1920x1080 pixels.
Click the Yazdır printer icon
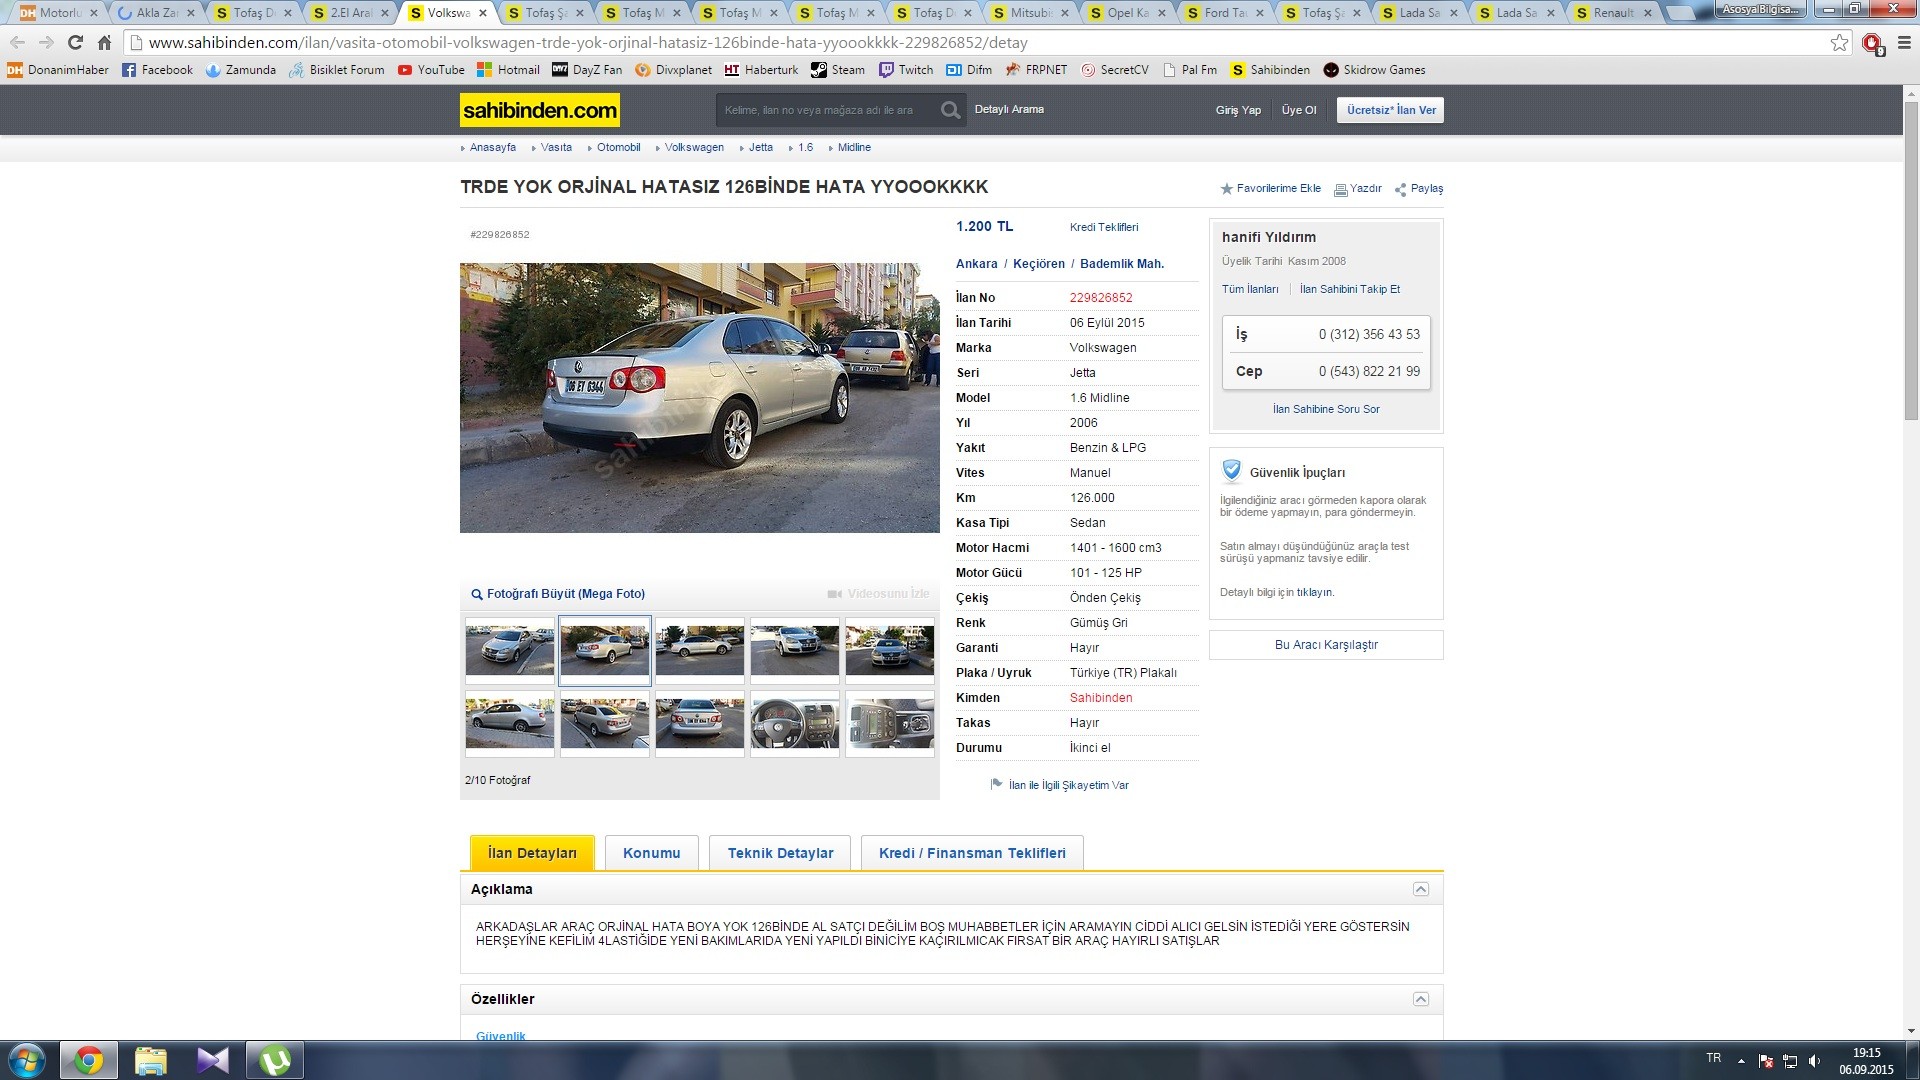1340,189
